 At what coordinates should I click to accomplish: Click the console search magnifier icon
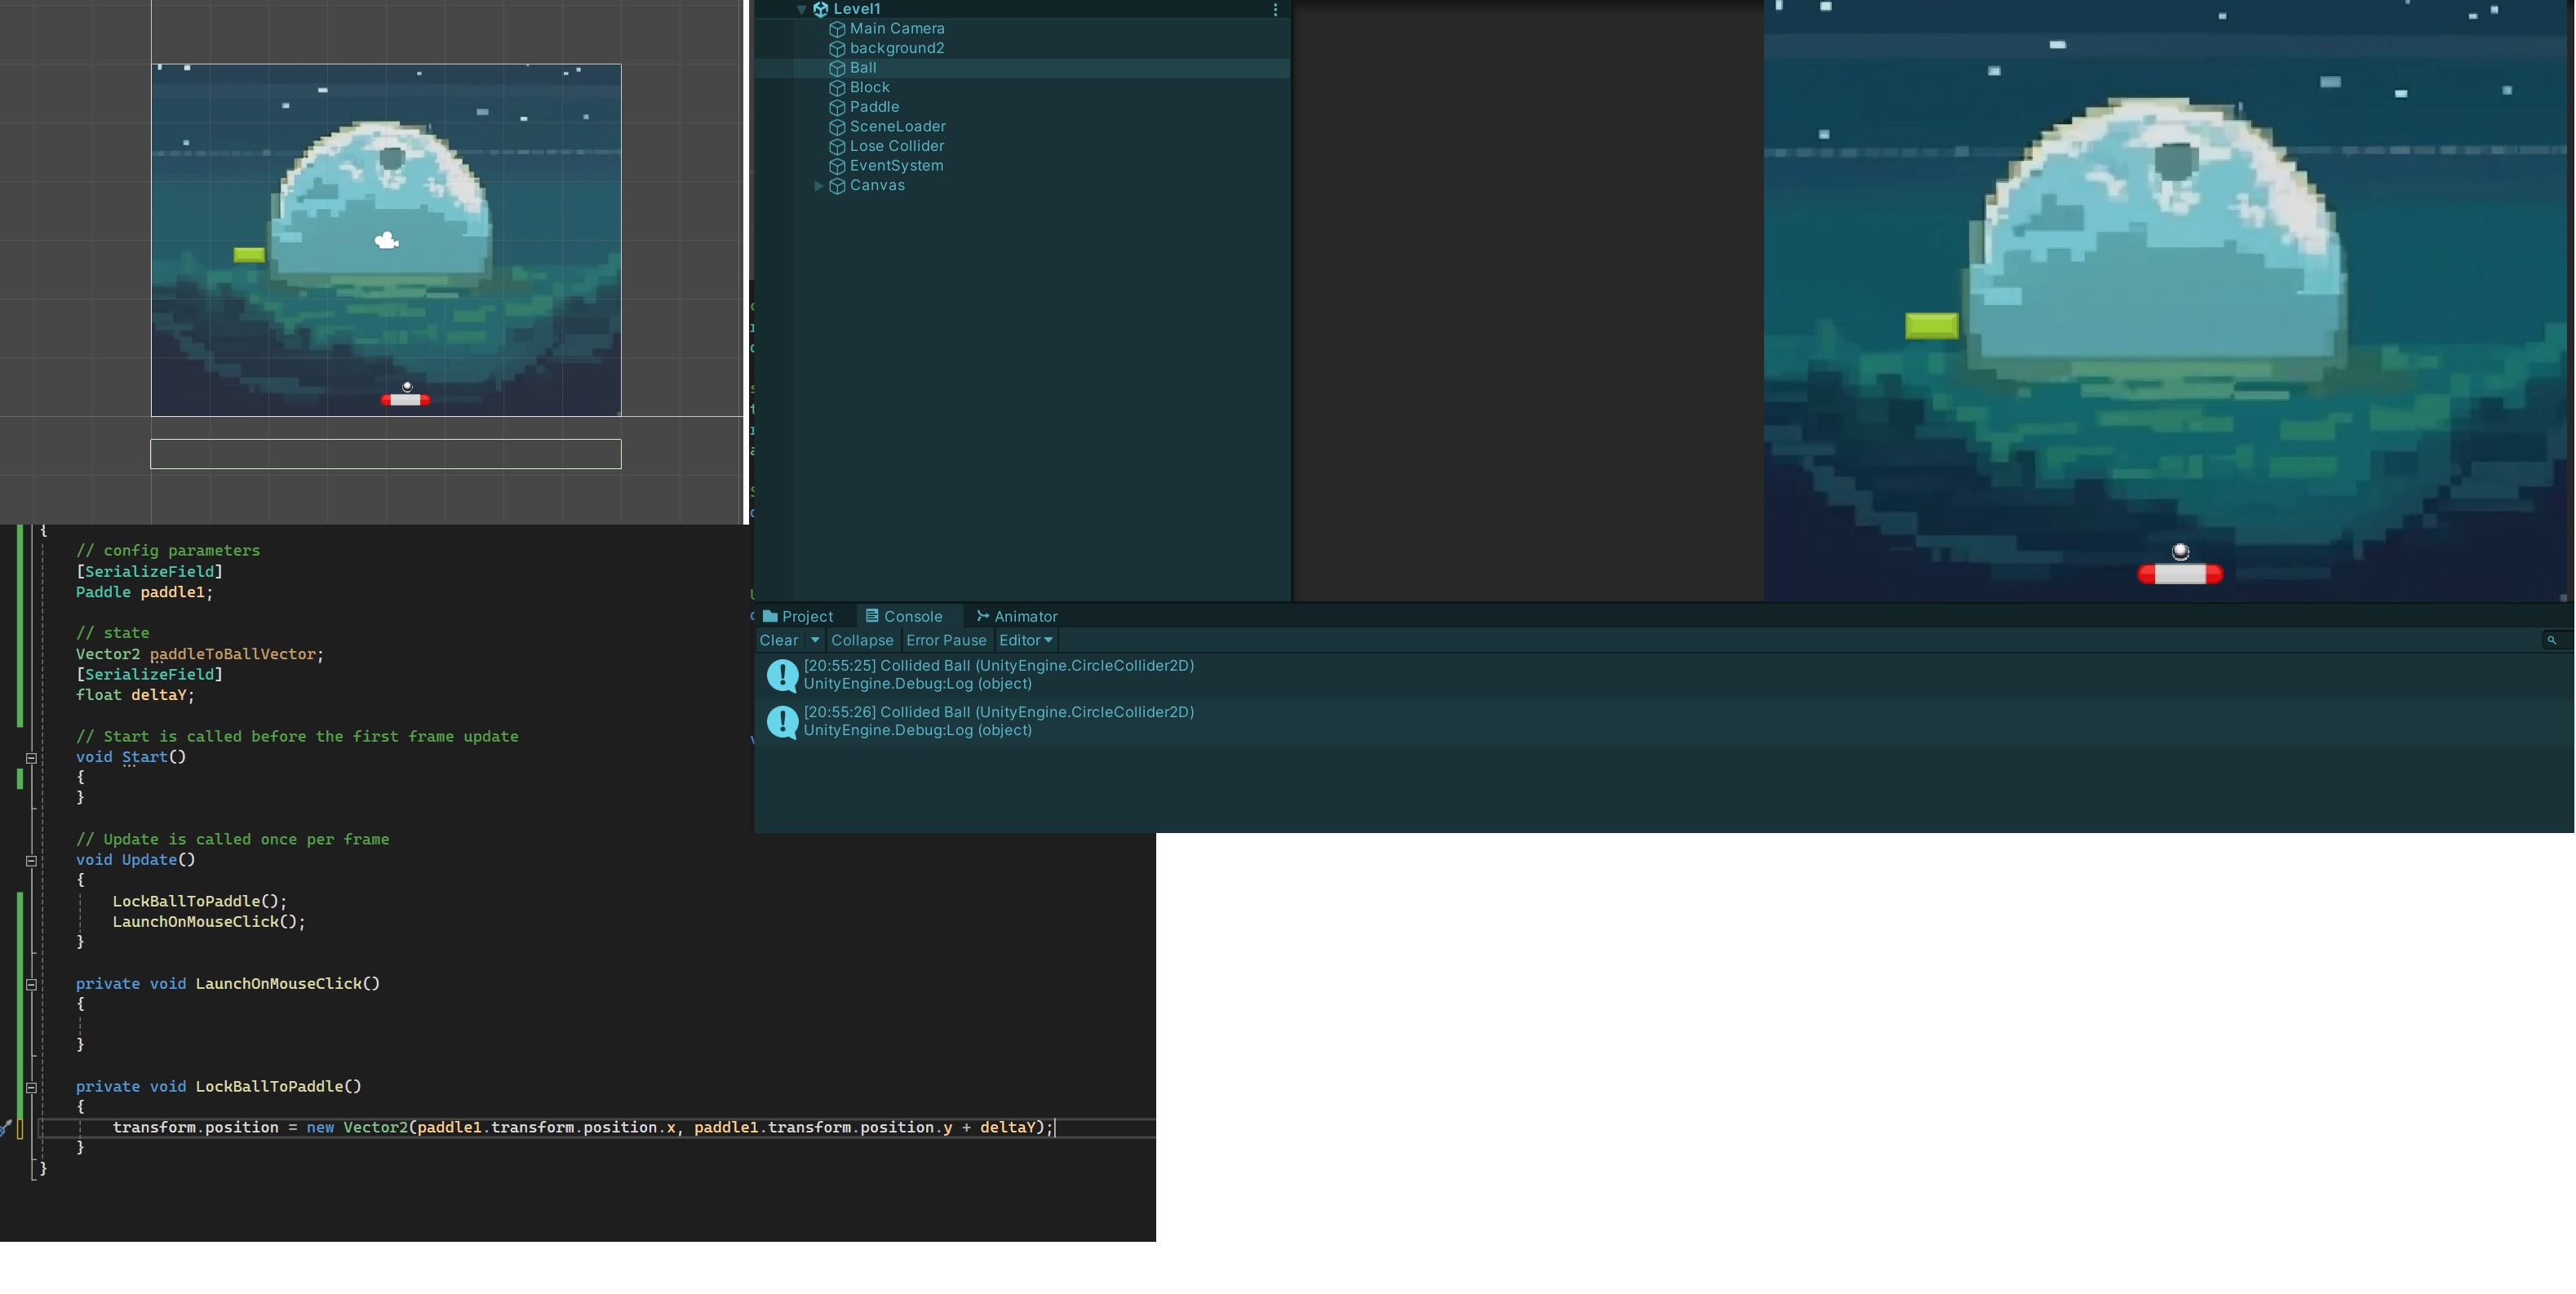point(2551,640)
